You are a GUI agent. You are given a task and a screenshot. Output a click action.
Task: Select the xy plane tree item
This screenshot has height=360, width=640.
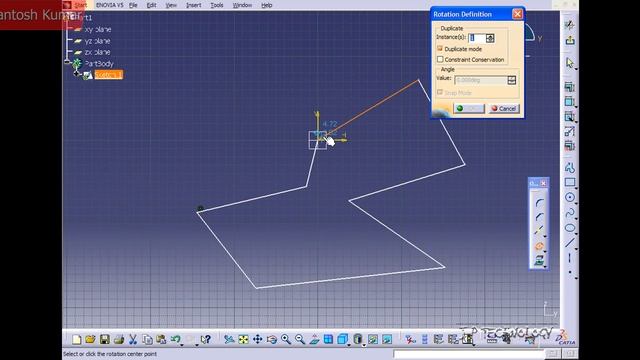pos(97,29)
